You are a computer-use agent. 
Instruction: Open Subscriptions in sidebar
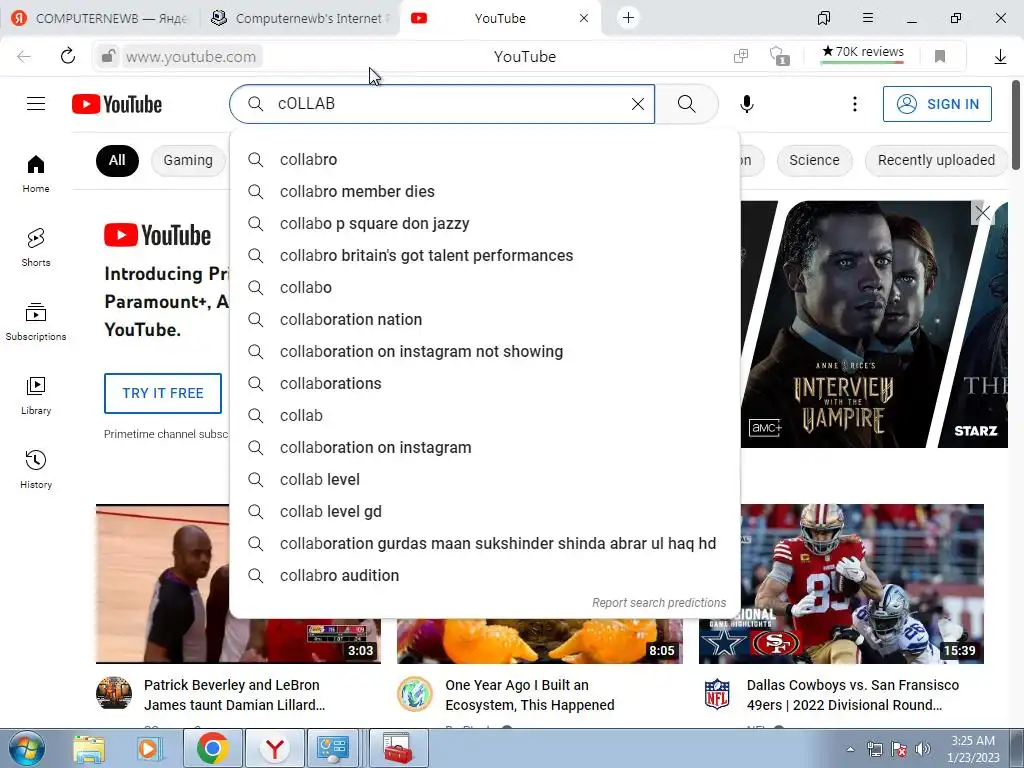36,322
